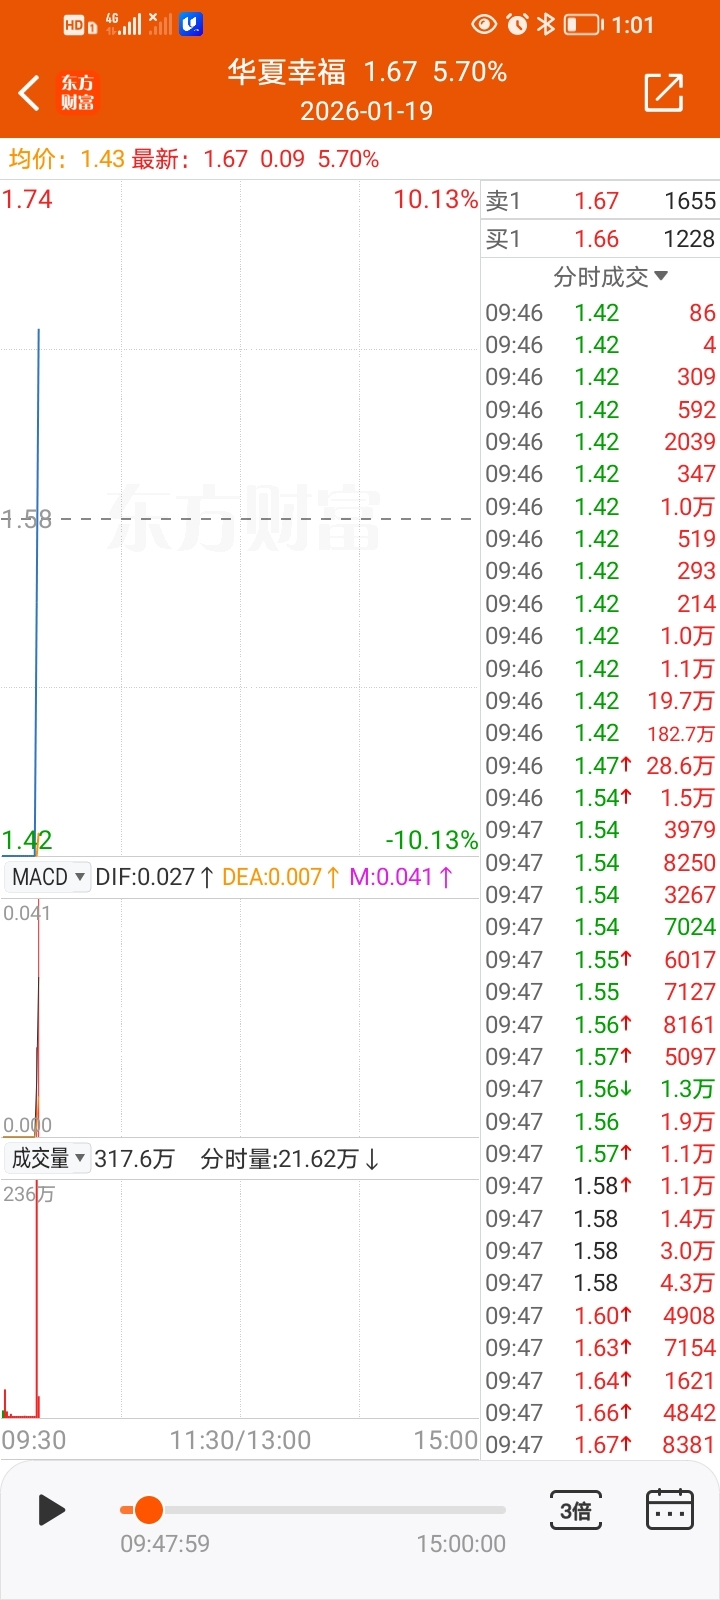Screen dimensions: 720x1600
Task: Tap the 分时量:21.62万 readout
Action: [289, 1159]
